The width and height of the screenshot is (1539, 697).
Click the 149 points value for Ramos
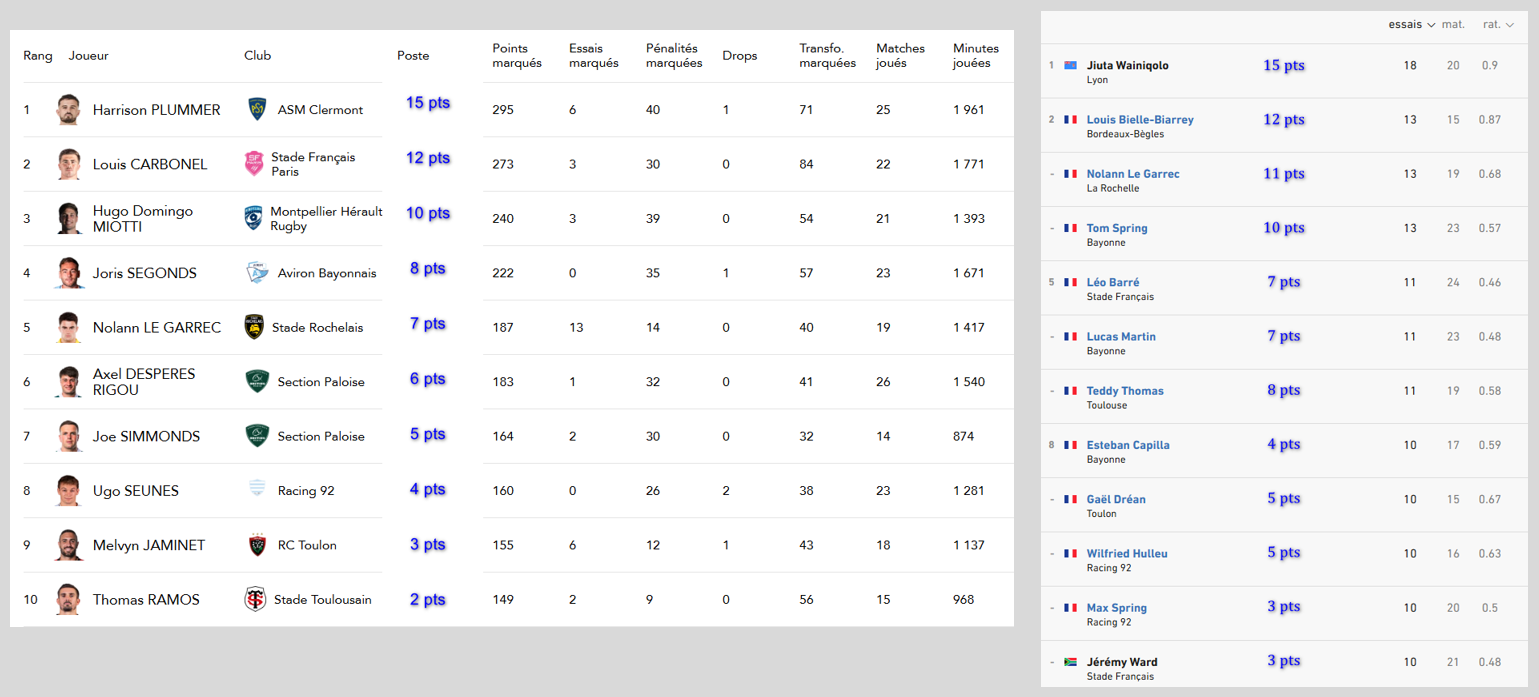coord(503,600)
